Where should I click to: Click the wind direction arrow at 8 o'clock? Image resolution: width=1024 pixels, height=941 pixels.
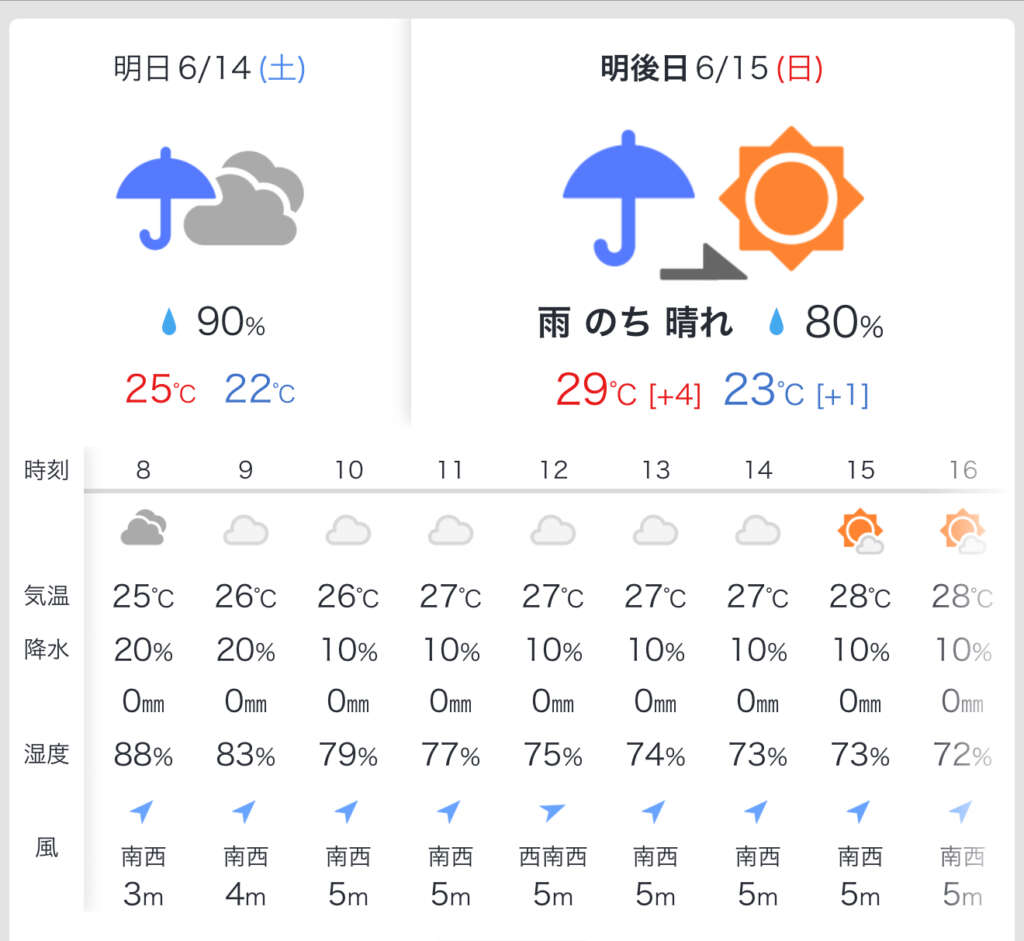point(142,811)
